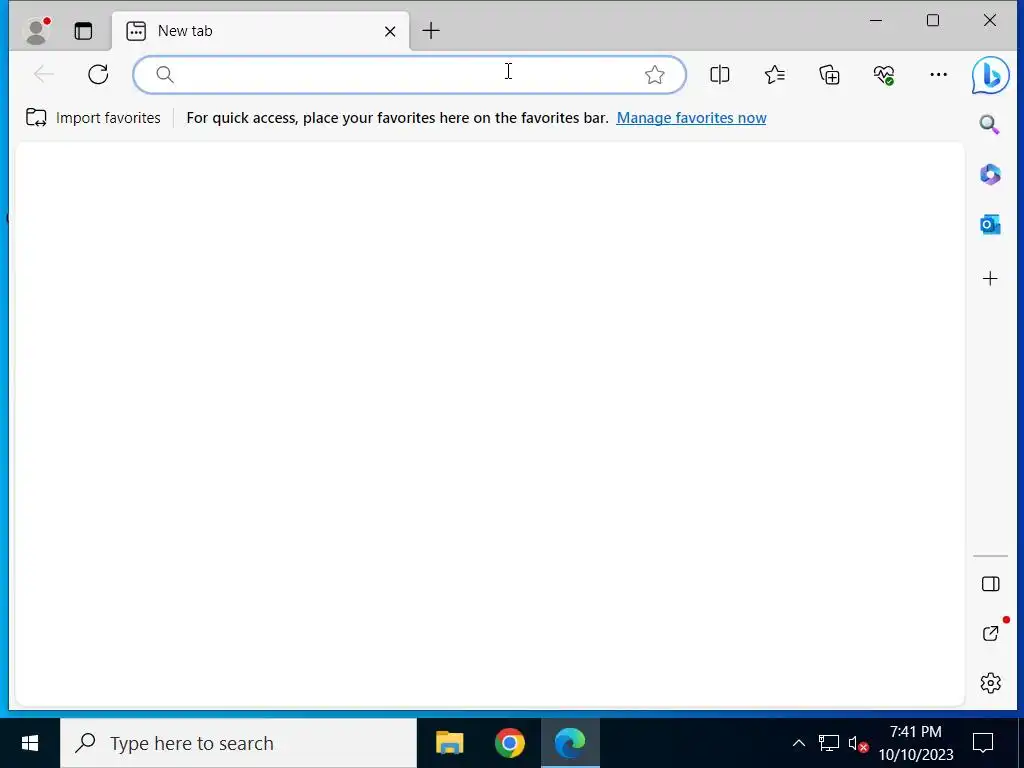Click the muted volume tray icon
Screen dimensions: 1024x768
tap(857, 743)
